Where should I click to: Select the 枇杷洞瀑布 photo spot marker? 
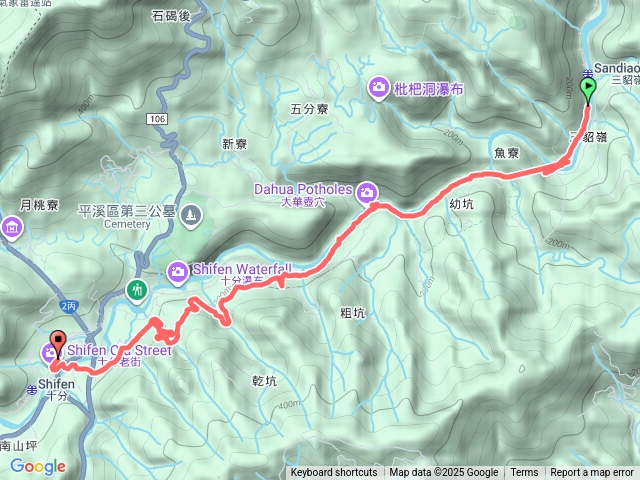tap(378, 88)
